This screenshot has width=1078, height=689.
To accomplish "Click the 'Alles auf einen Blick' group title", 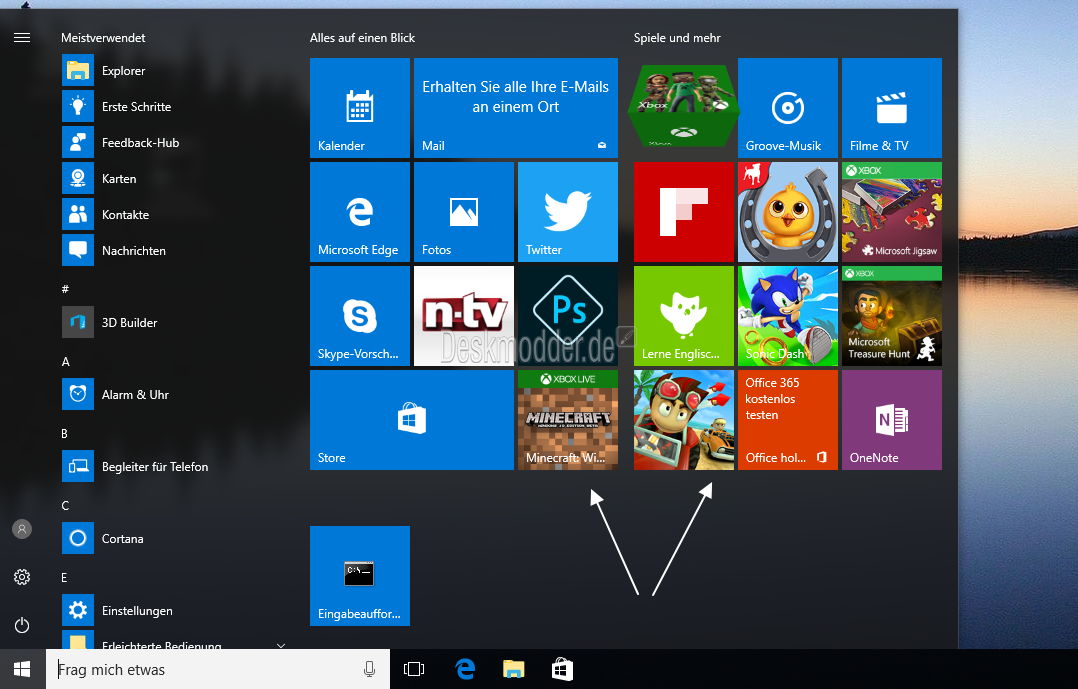I will pos(362,38).
